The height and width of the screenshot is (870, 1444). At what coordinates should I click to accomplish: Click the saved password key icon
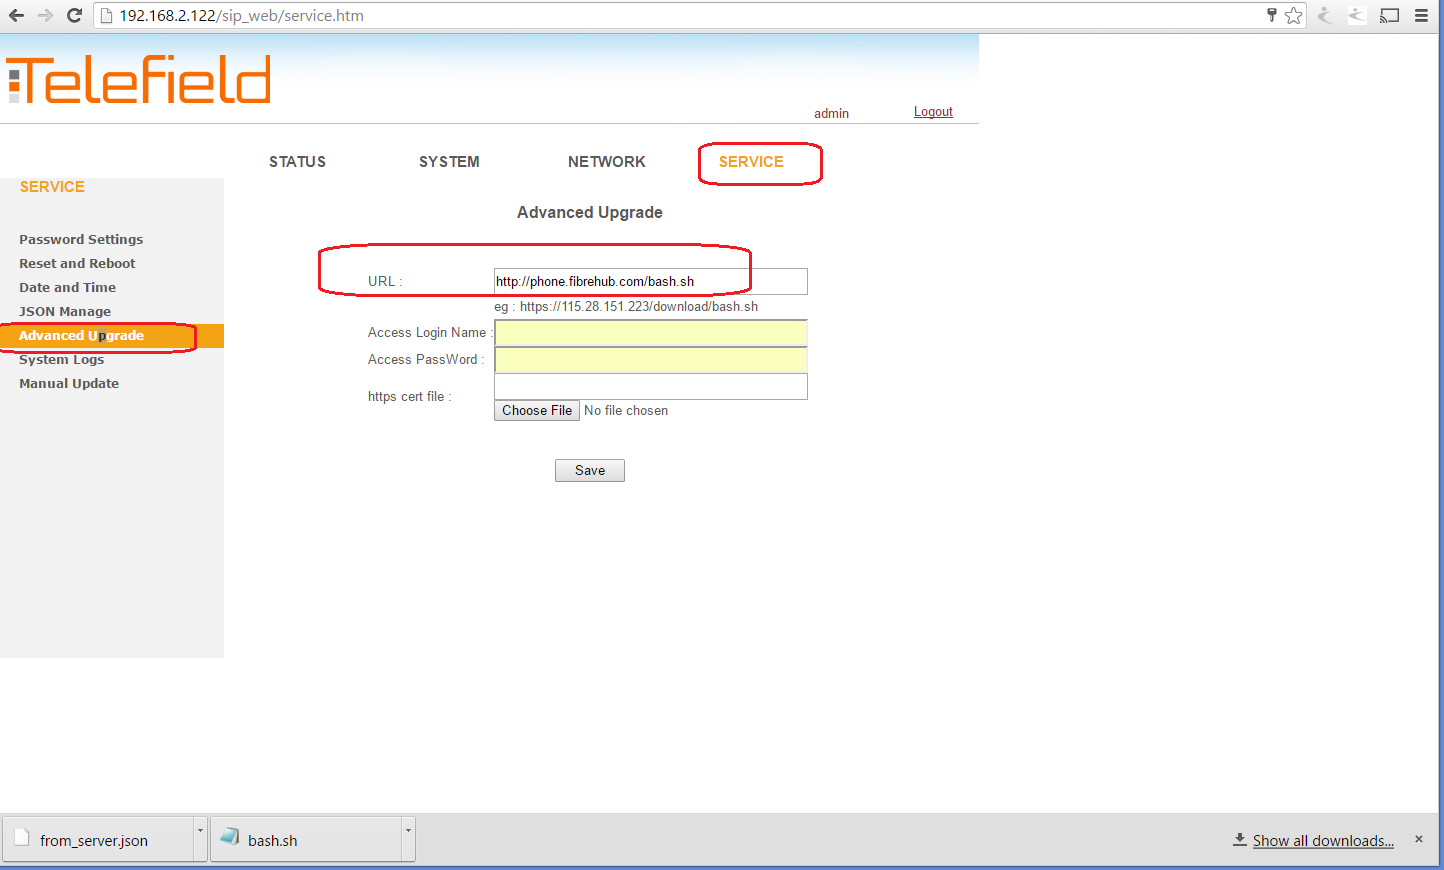click(1271, 15)
